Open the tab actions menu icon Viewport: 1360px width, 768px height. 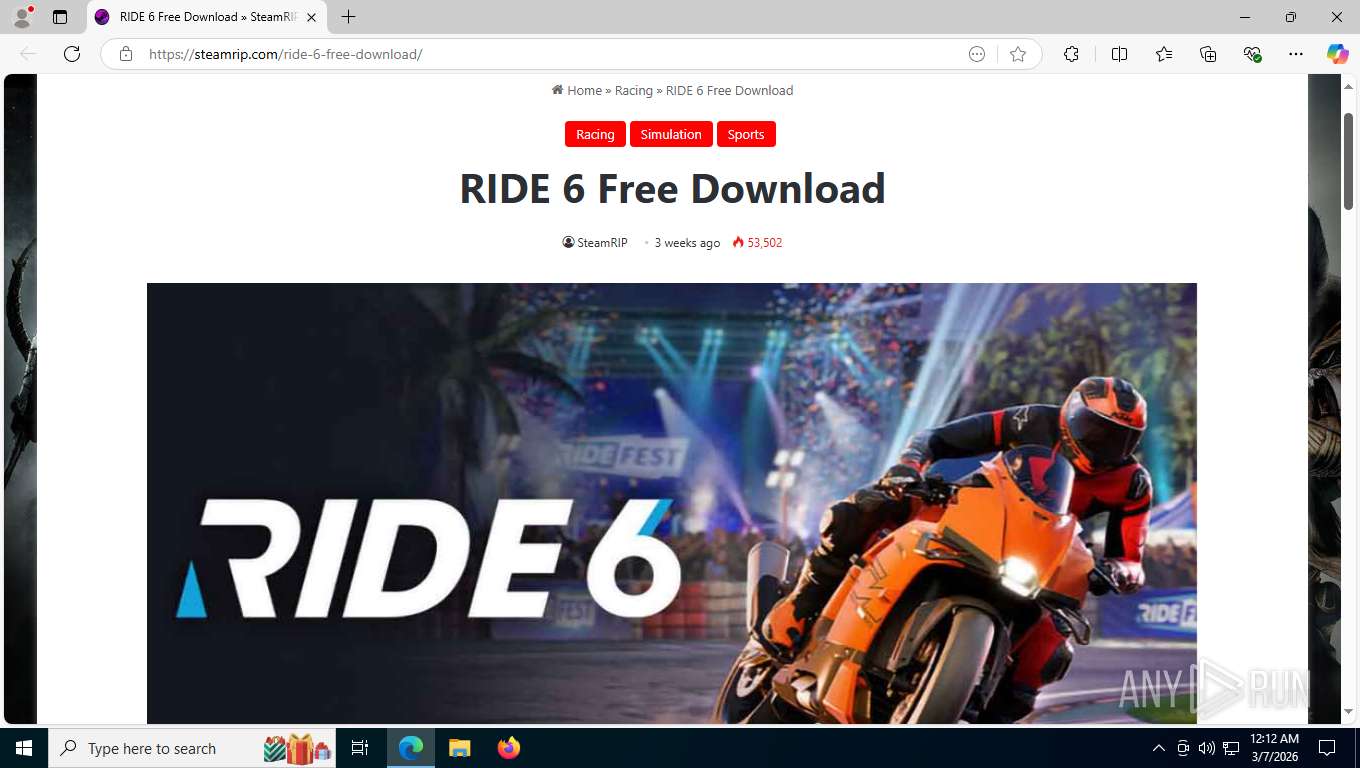[x=60, y=17]
